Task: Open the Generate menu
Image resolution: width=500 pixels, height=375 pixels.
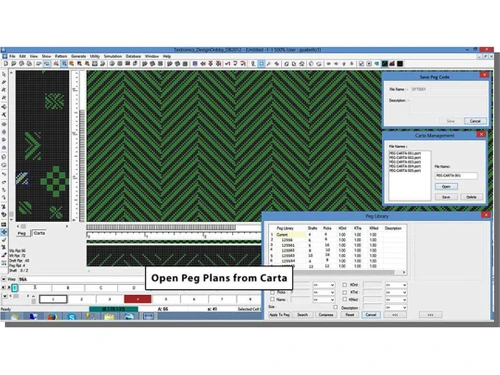Action: 79,56
